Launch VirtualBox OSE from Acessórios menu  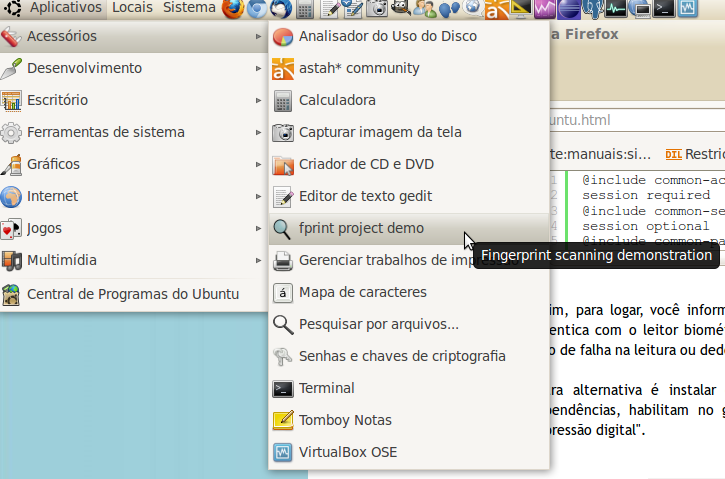point(347,452)
